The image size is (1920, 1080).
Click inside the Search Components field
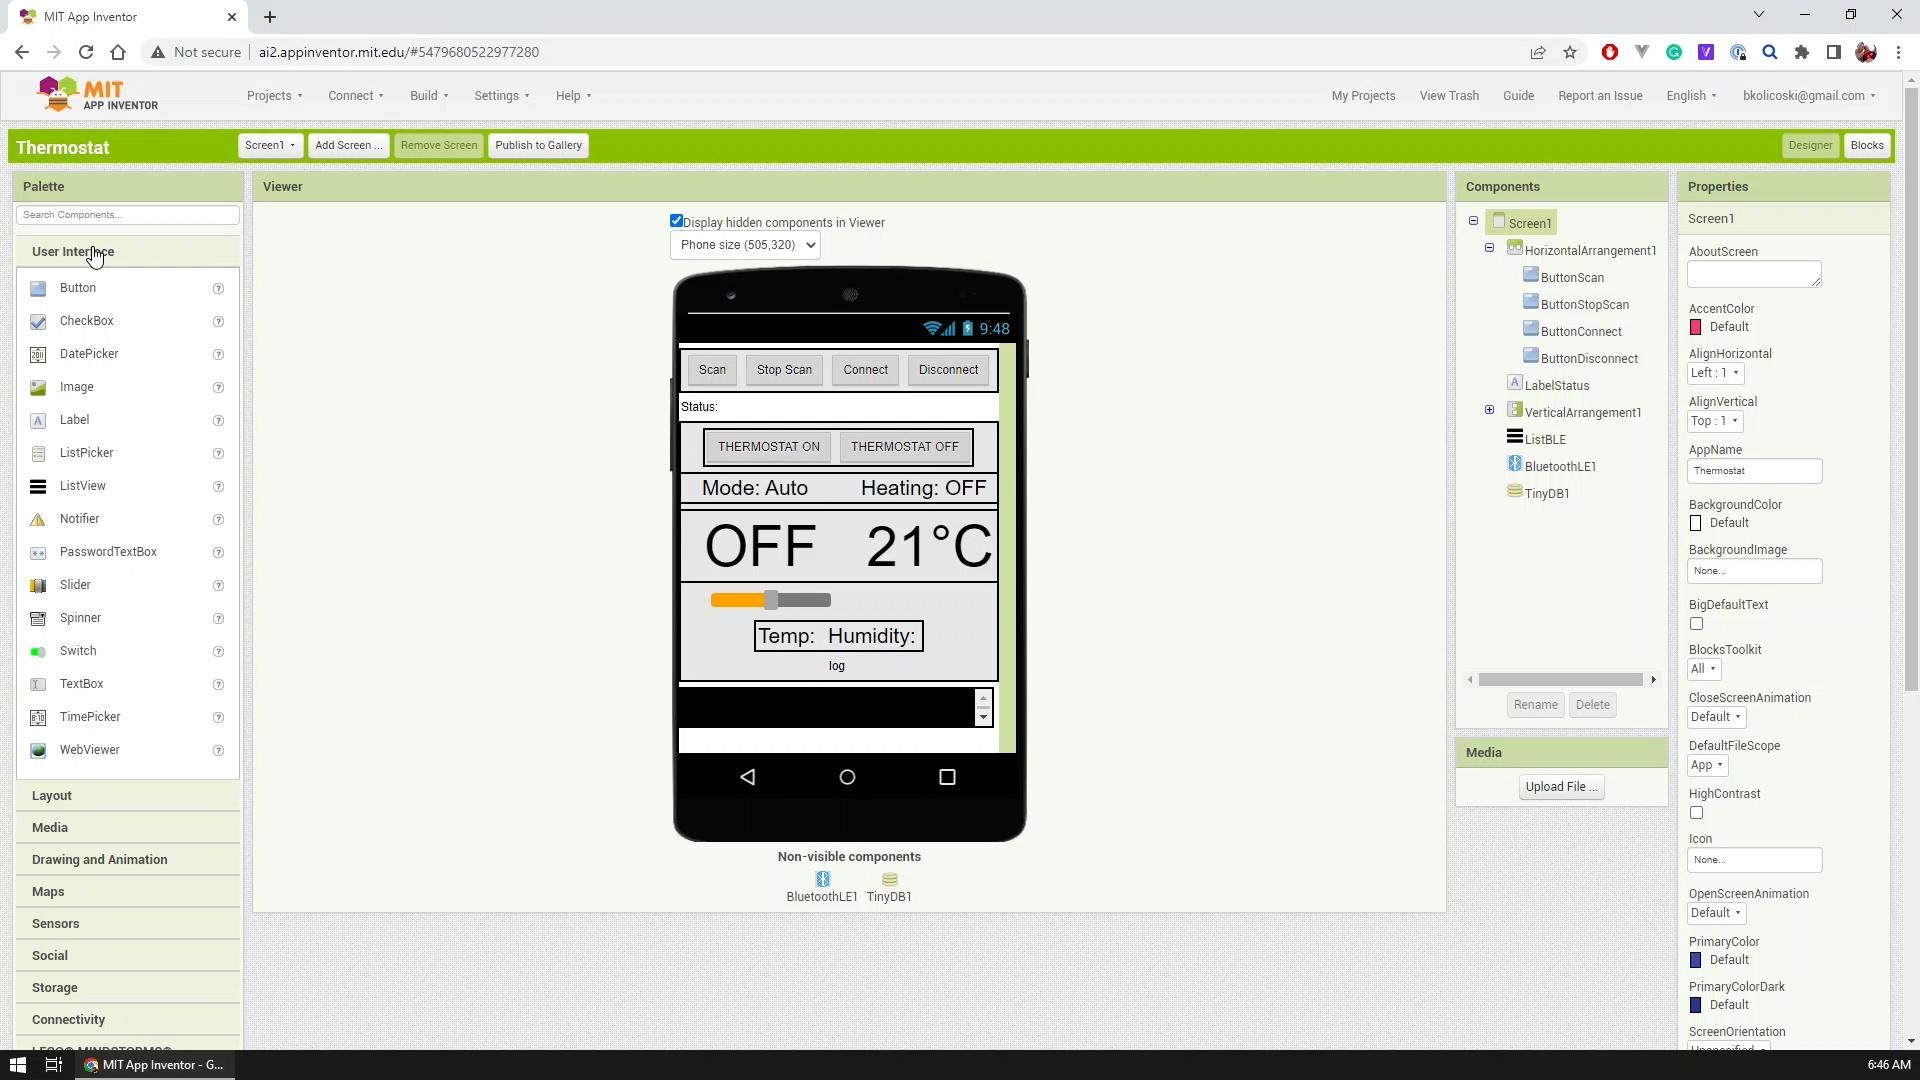click(x=127, y=214)
